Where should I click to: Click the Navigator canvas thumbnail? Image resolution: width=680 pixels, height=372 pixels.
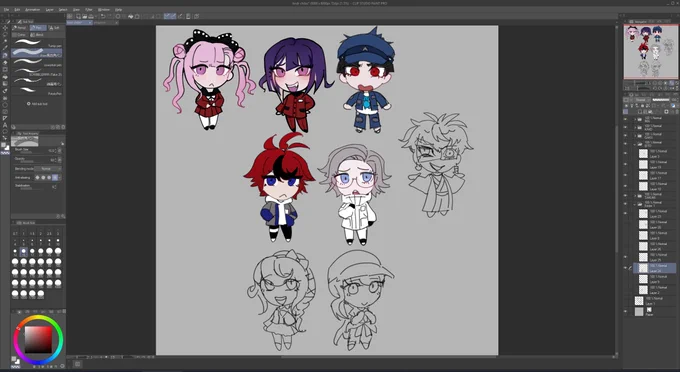point(651,52)
